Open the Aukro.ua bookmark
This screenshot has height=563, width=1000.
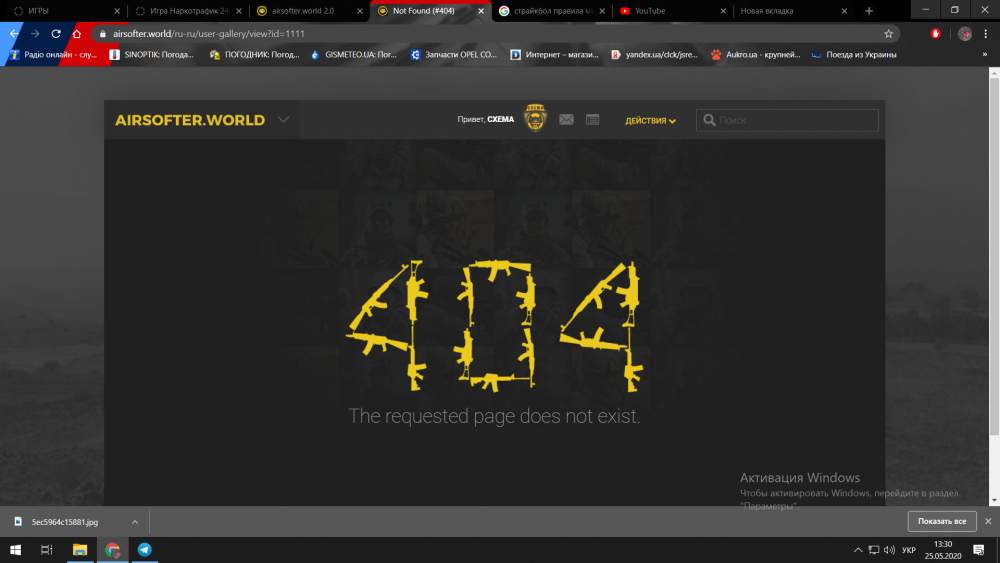pyautogui.click(x=756, y=55)
